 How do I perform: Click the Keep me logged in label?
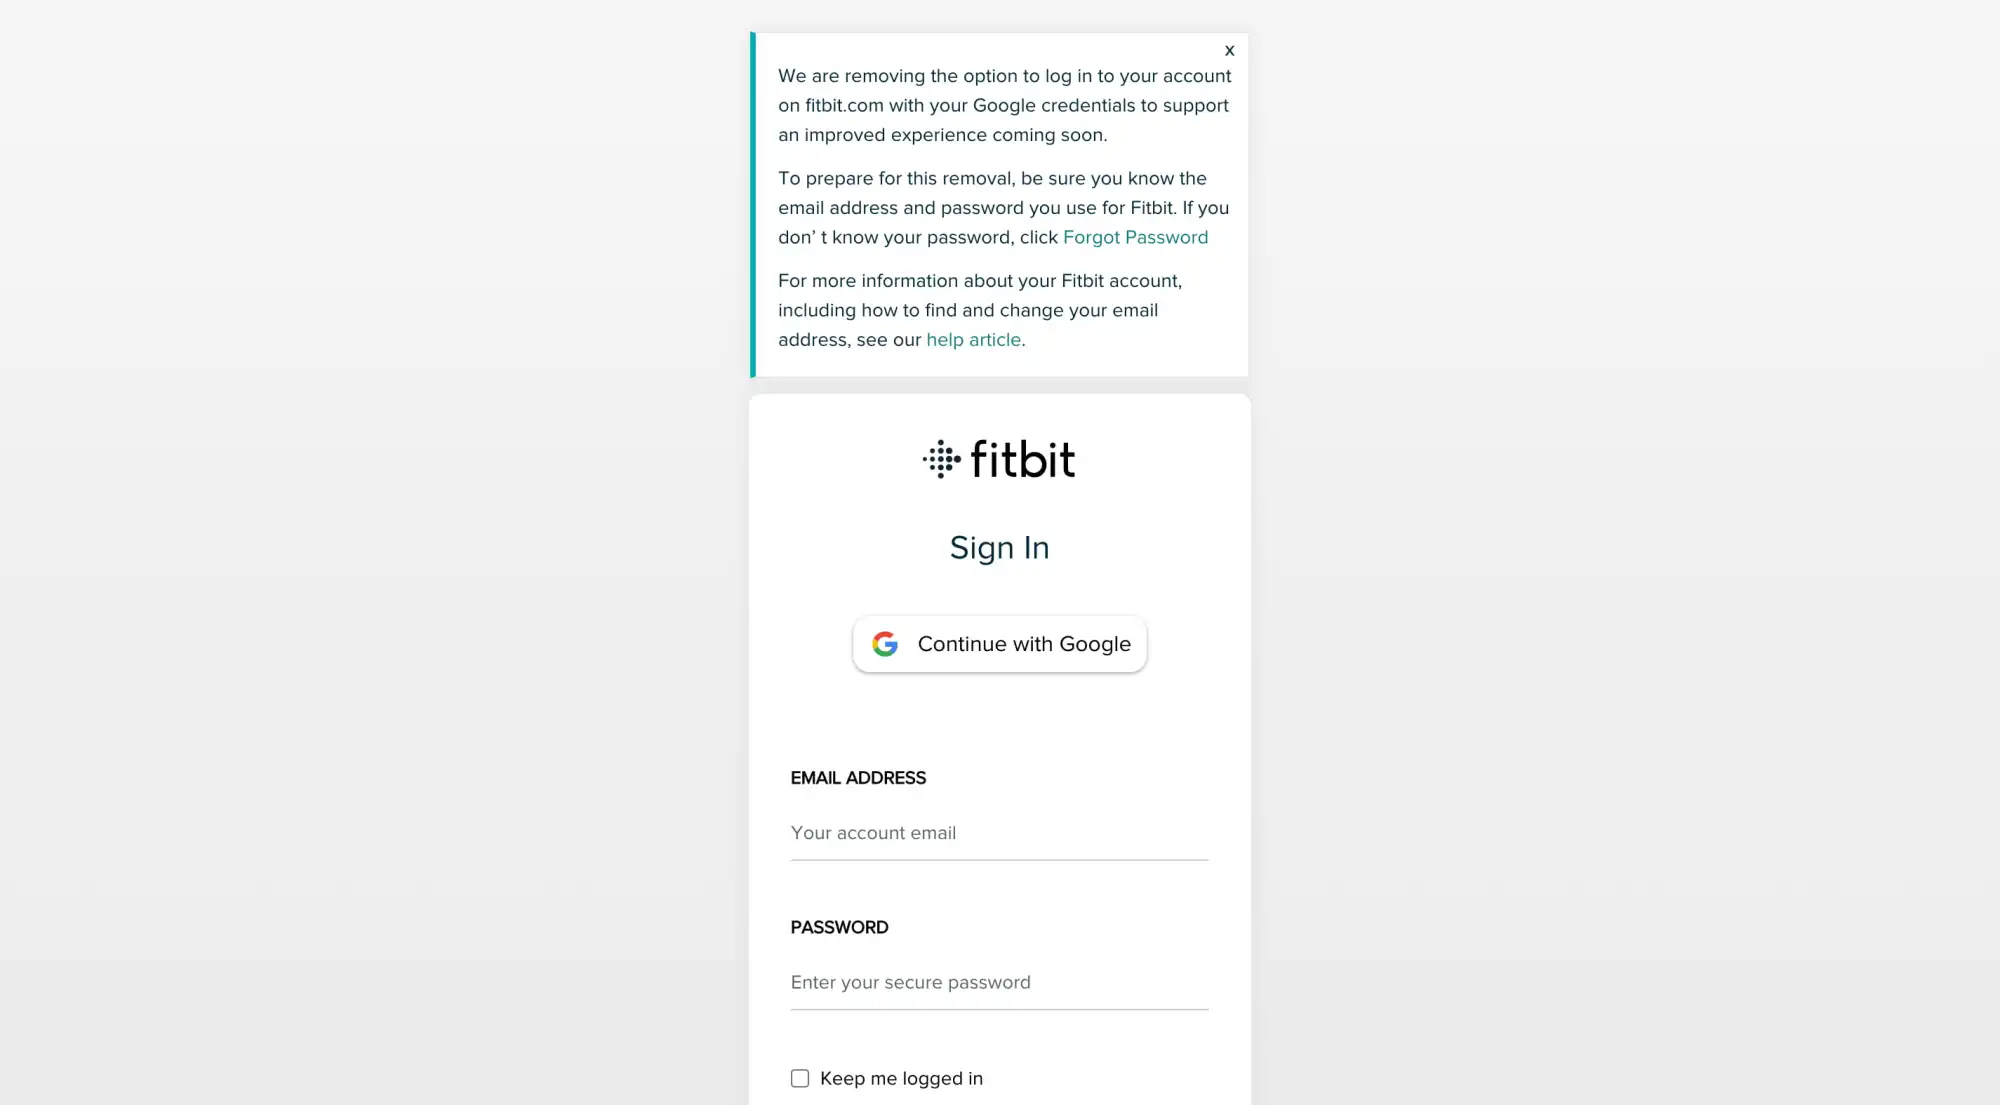coord(901,1079)
